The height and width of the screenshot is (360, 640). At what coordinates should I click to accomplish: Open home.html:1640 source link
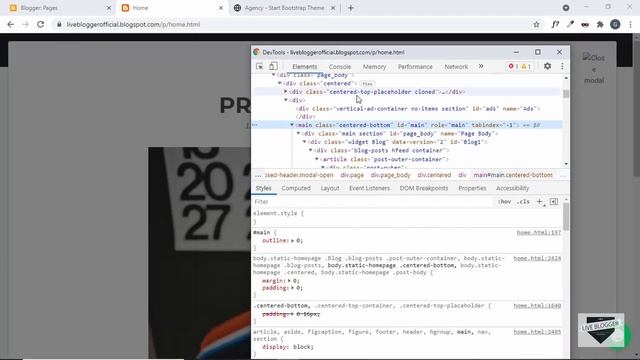click(537, 306)
